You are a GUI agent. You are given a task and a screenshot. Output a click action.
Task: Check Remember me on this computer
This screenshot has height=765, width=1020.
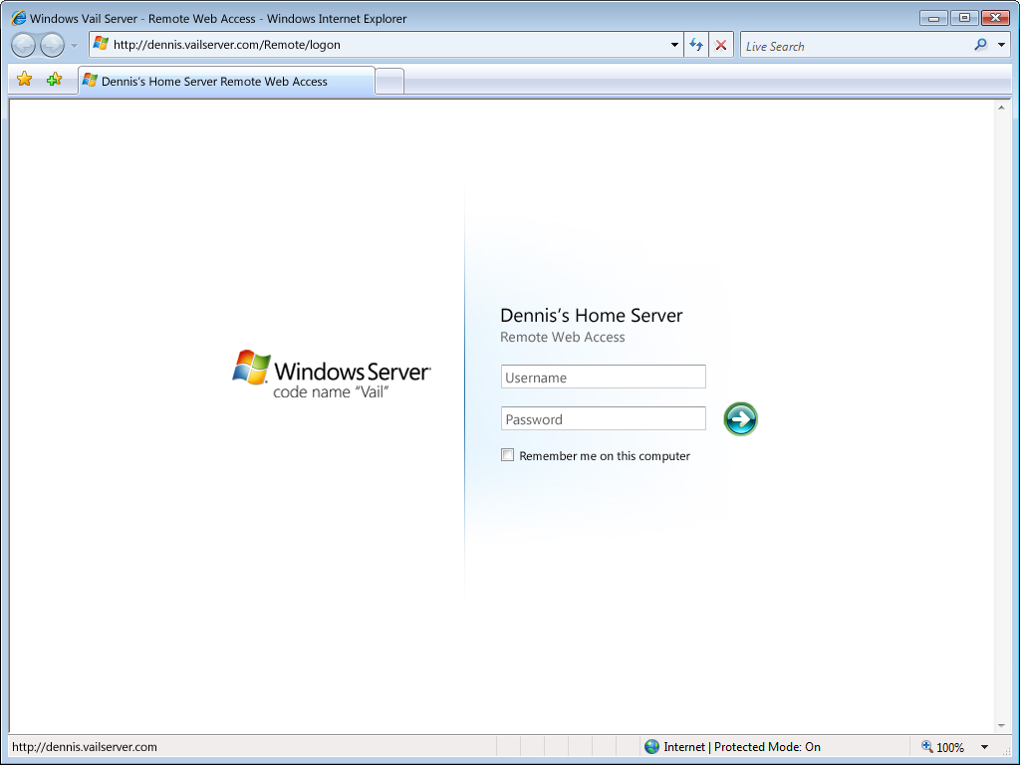pyautogui.click(x=507, y=455)
